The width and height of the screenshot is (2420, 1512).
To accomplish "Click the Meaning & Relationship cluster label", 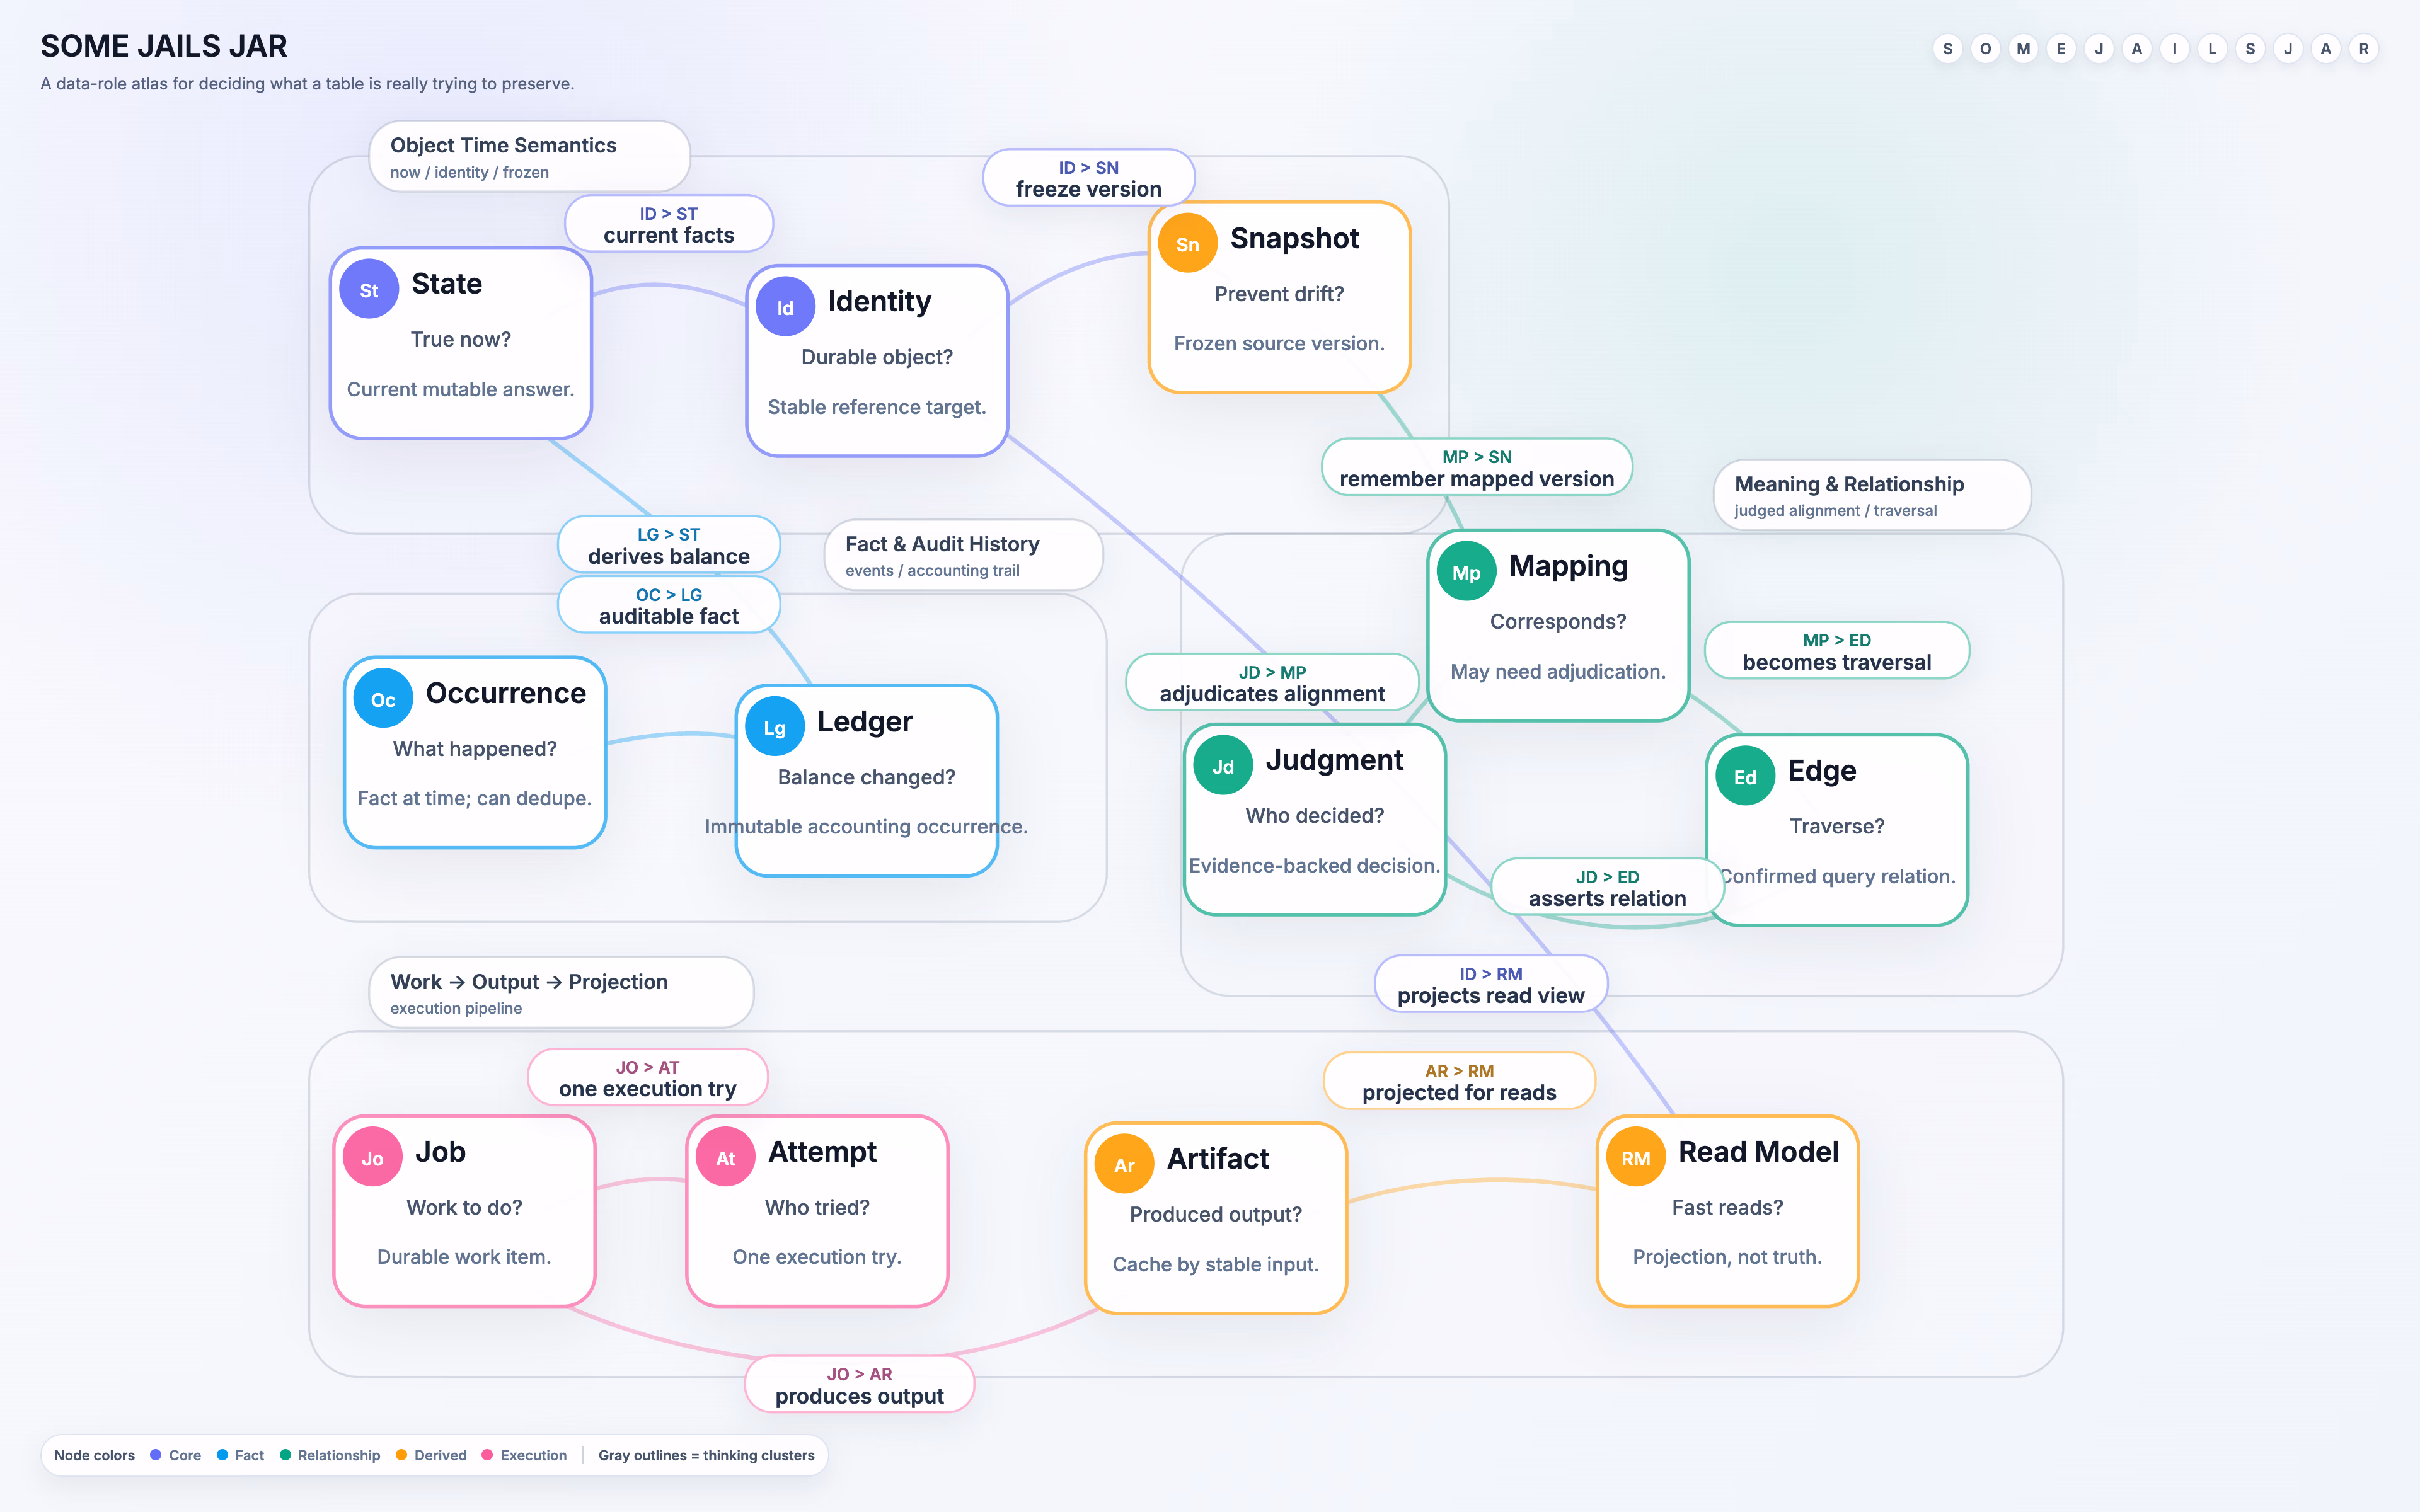I will pyautogui.click(x=1872, y=495).
